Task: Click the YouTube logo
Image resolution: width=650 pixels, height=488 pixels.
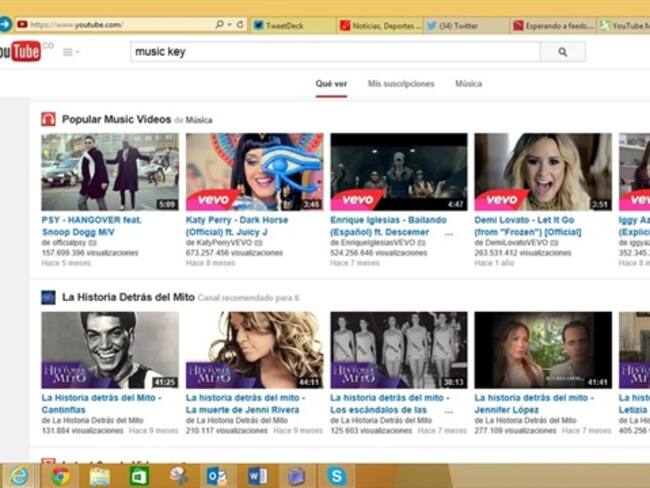Action: (20, 51)
